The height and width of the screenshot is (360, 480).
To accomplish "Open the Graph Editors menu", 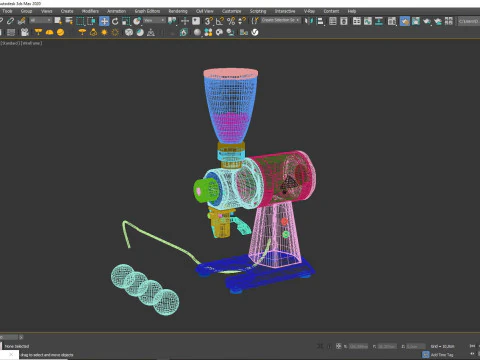I will point(147,11).
